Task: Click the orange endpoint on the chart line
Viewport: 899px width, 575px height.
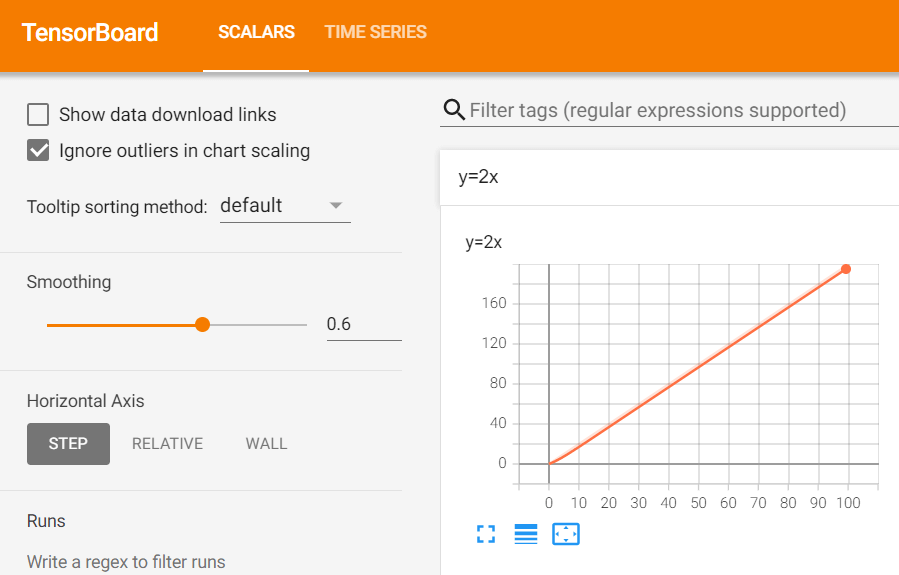Action: click(x=846, y=269)
